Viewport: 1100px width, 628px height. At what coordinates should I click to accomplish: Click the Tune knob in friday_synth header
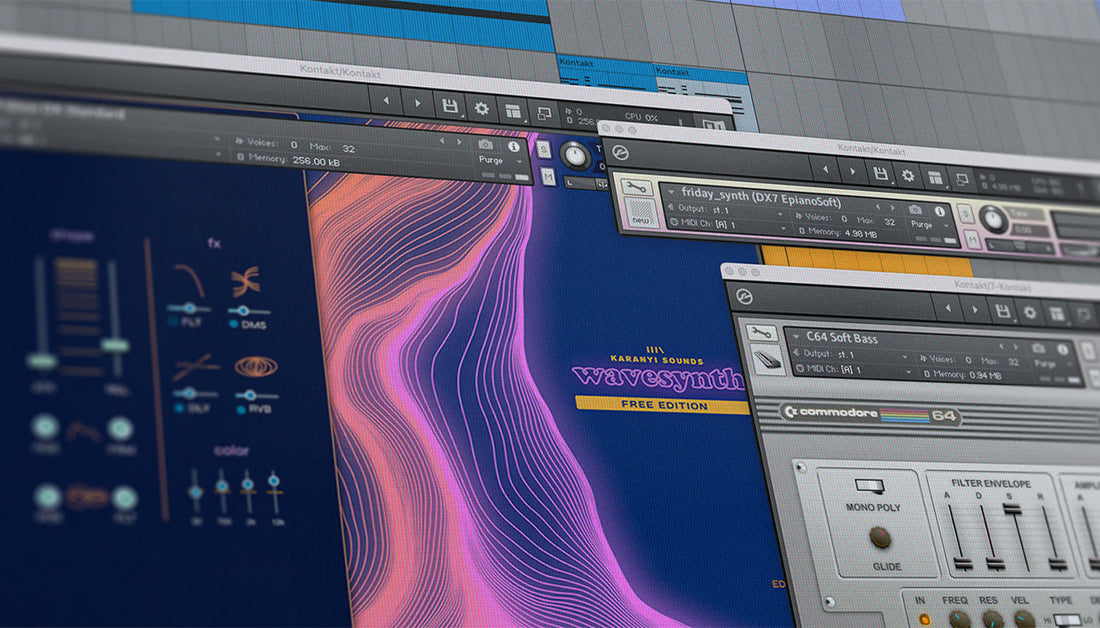[x=992, y=220]
